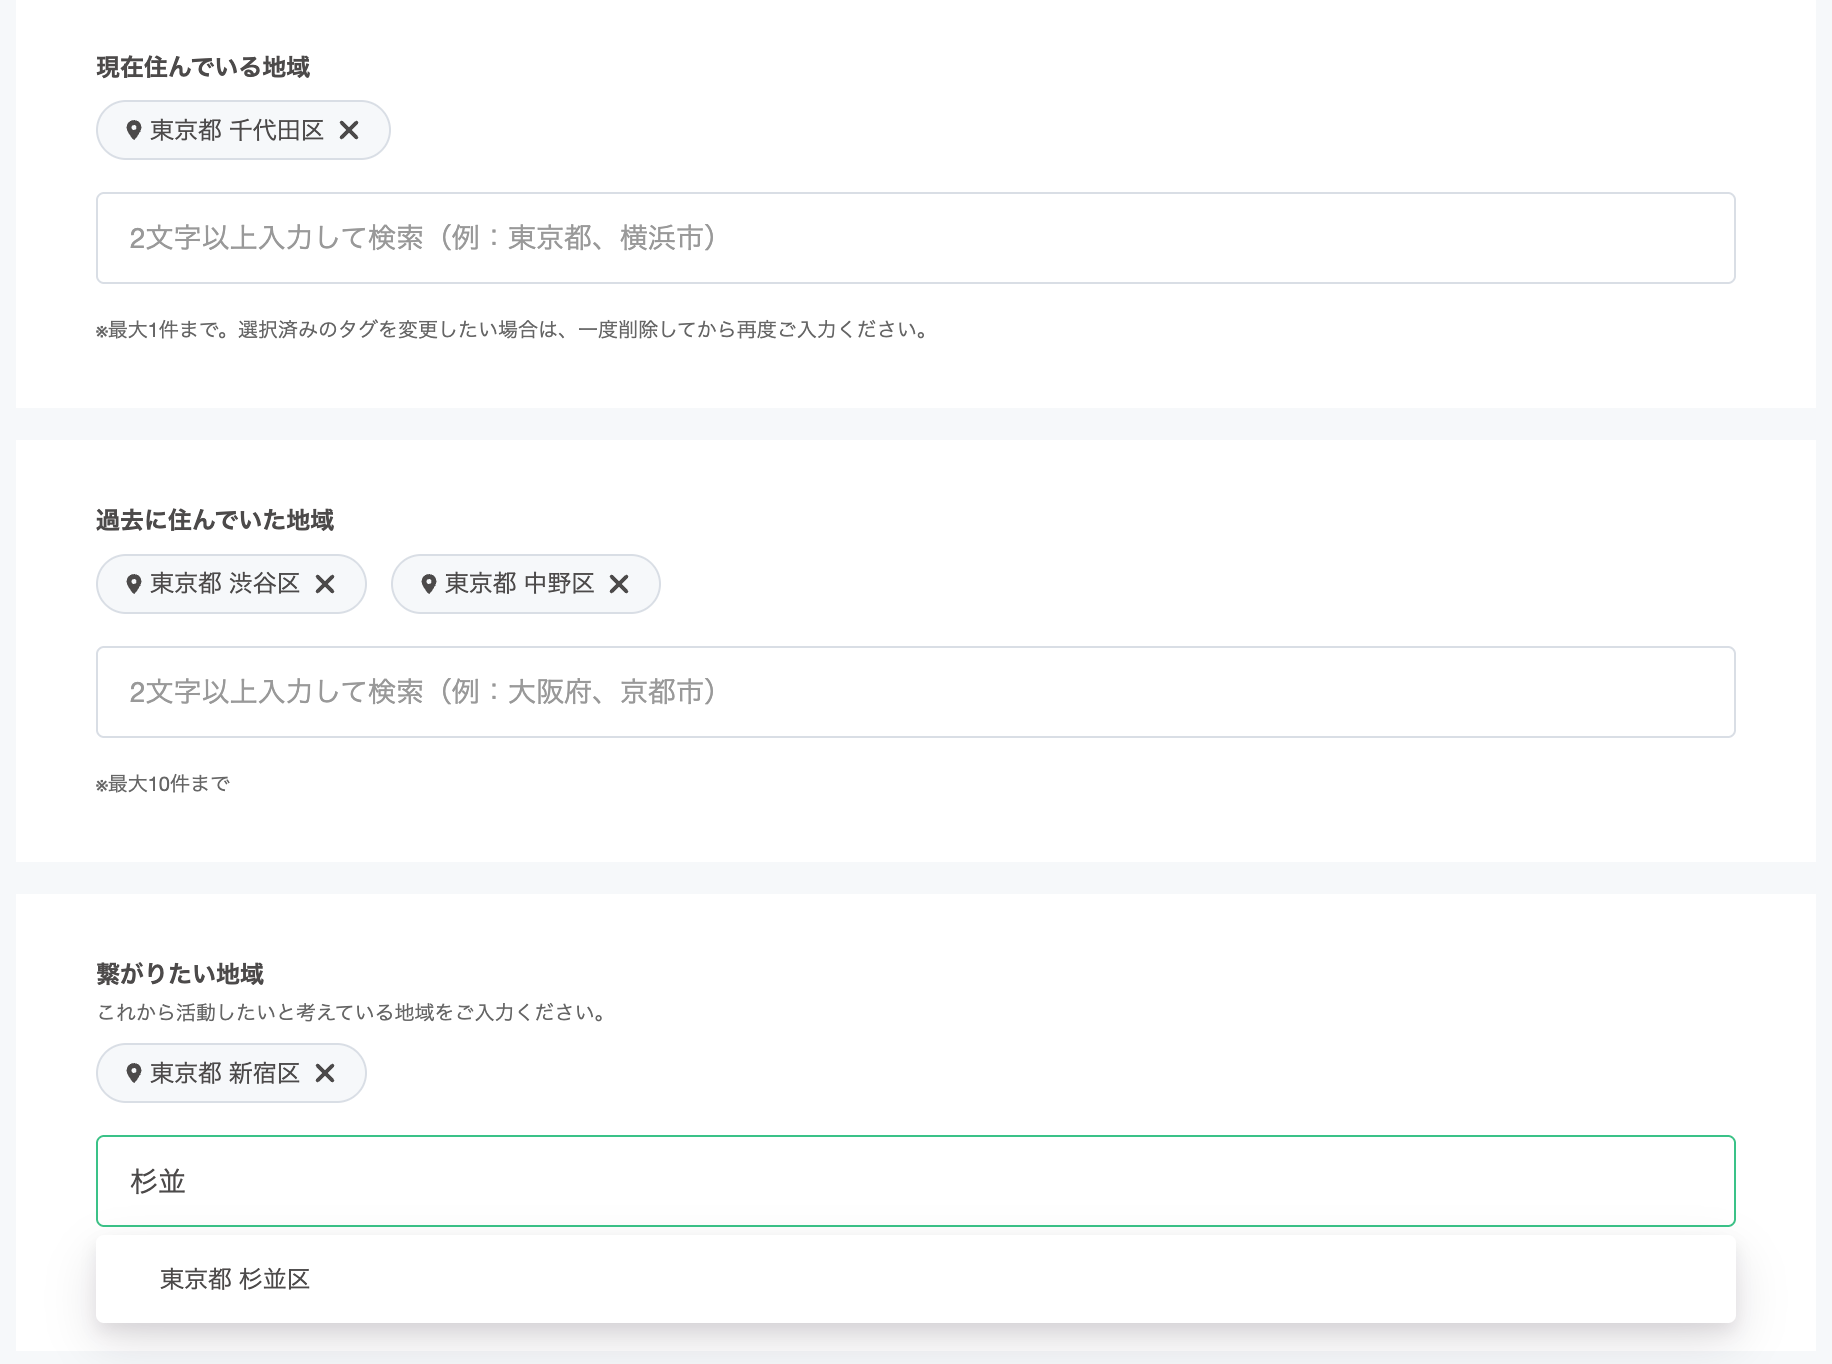Click the 東京都 千代田区 tag label
This screenshot has height=1364, width=1832.
coord(237,130)
